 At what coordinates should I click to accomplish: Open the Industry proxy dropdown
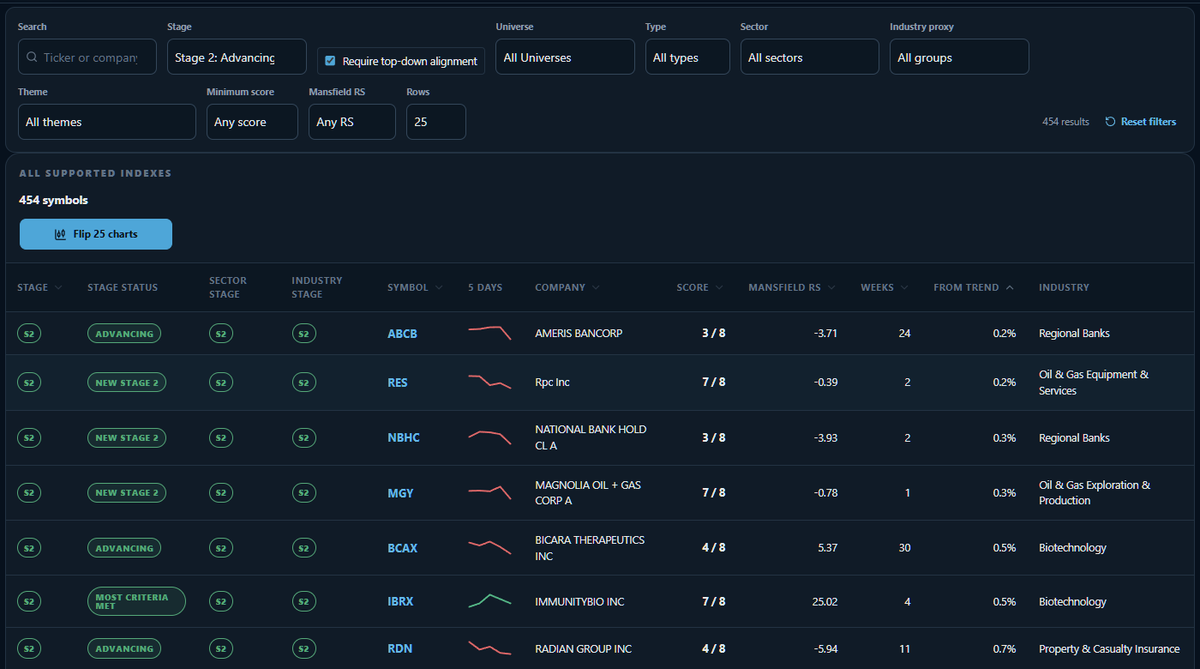pyautogui.click(x=959, y=57)
